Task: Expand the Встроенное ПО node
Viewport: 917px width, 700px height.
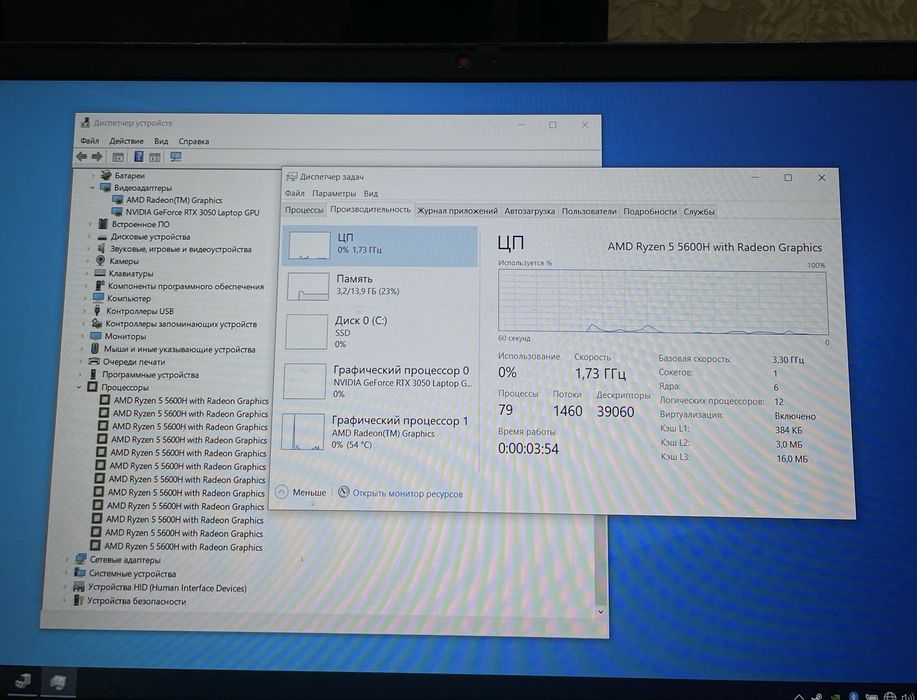Action: [x=90, y=224]
